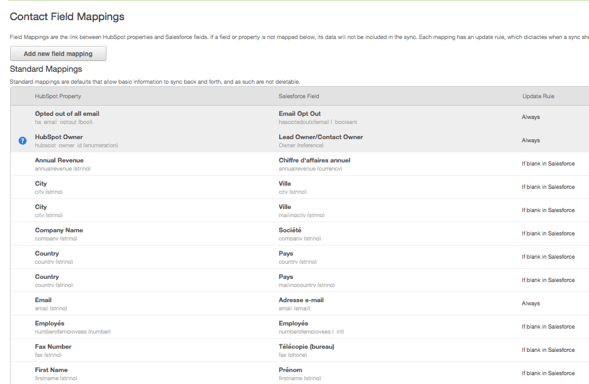Select the Fax Number property
The height and width of the screenshot is (384, 589).
click(x=53, y=346)
